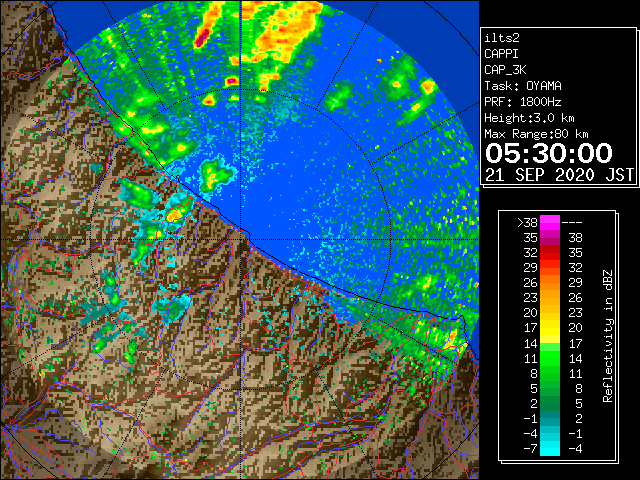Click the magenta >38 dBZ color swatch
Image resolution: width=640 pixels, height=480 pixels.
click(x=549, y=222)
